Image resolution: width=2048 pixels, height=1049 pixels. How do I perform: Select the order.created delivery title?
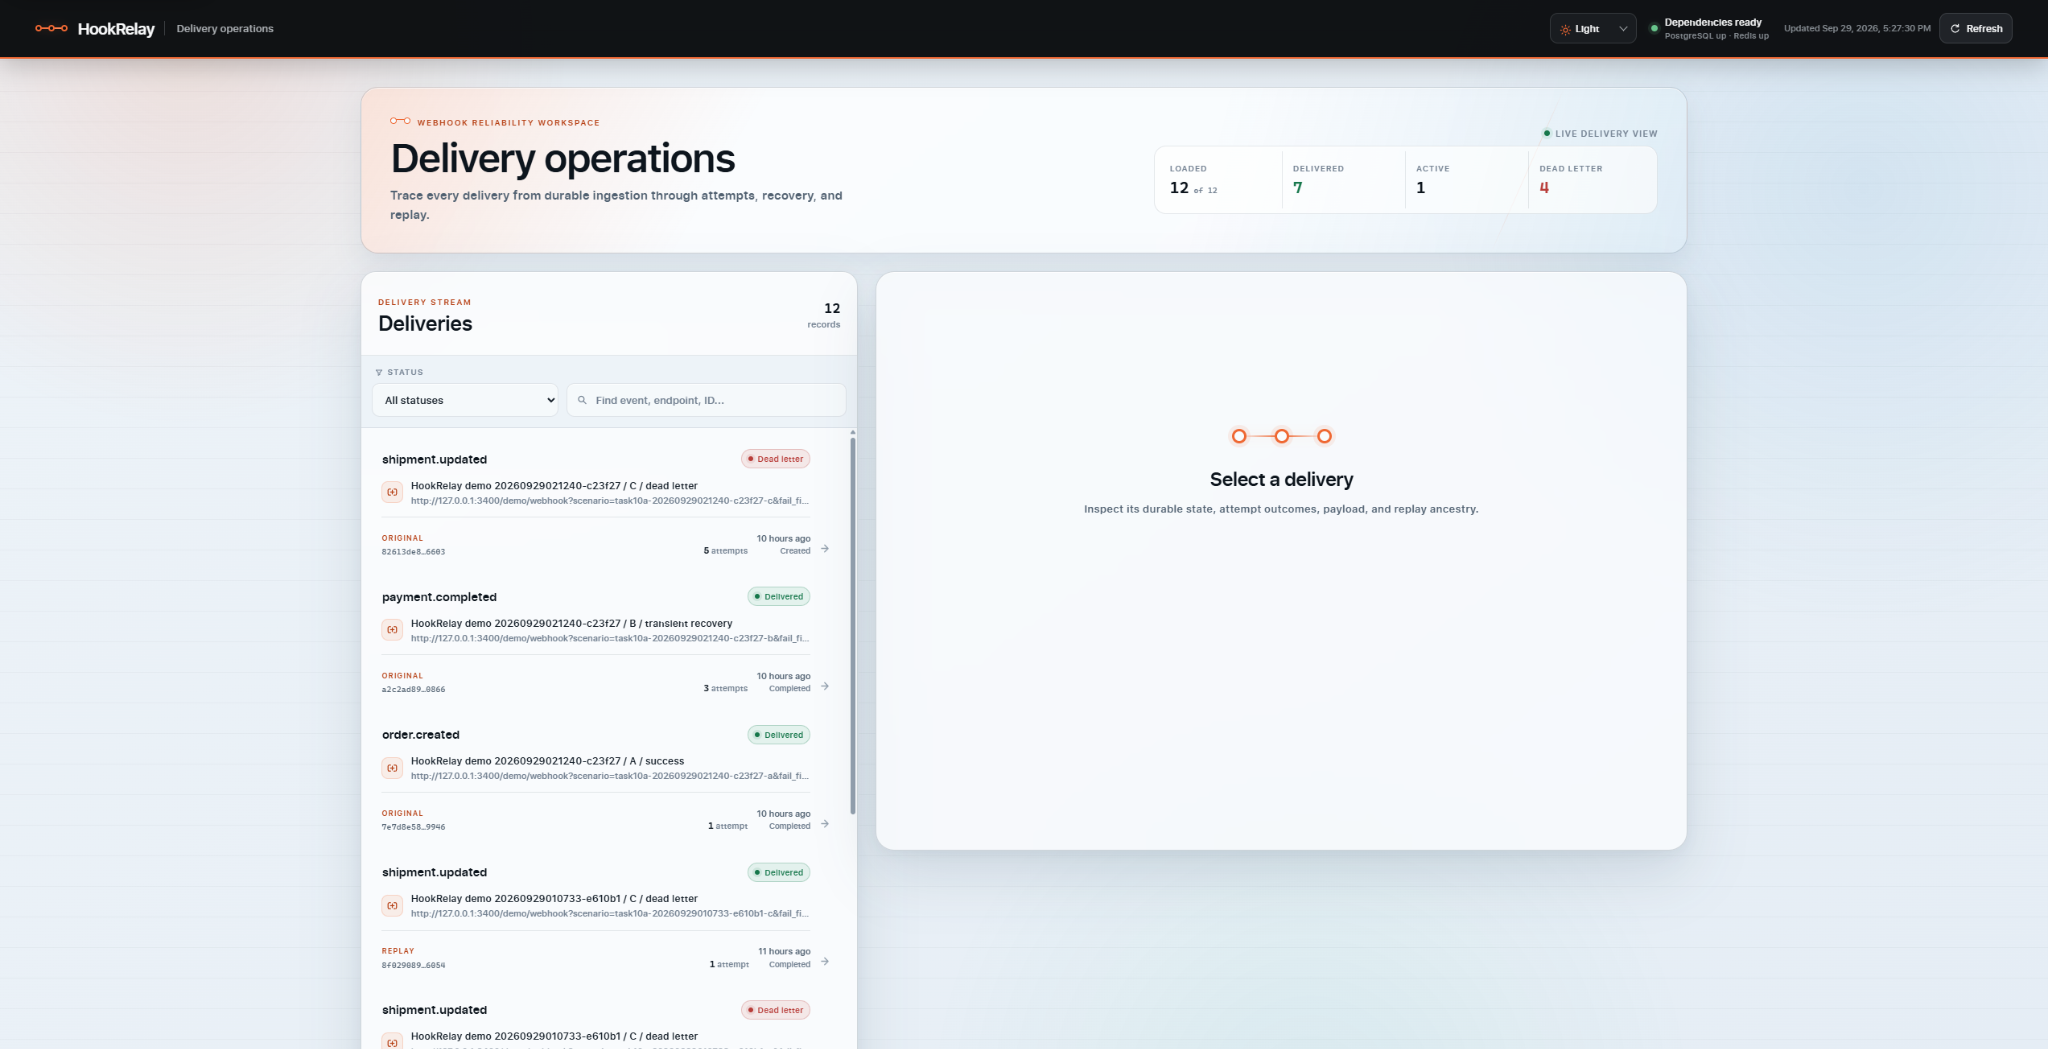coord(421,735)
